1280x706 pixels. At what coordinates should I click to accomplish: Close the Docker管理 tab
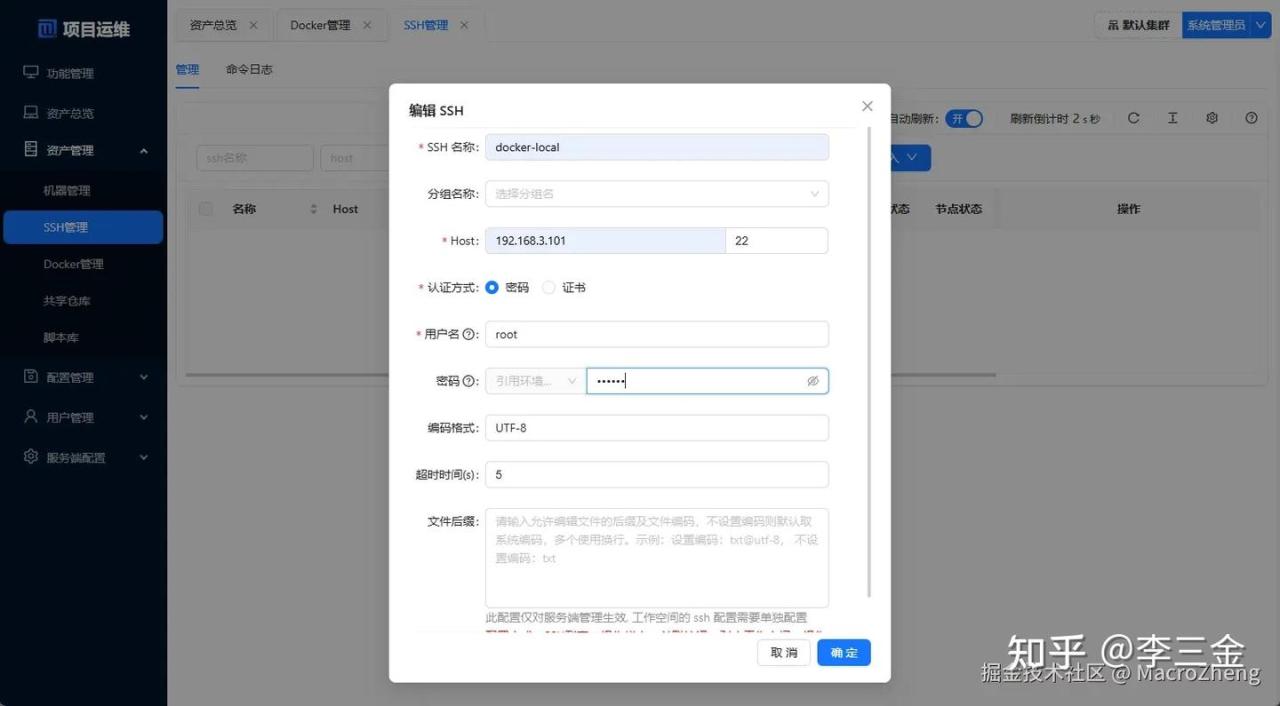point(368,25)
